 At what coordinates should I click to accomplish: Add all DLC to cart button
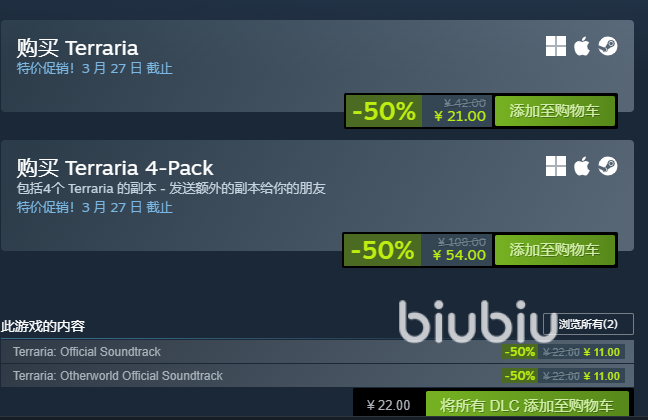(527, 405)
